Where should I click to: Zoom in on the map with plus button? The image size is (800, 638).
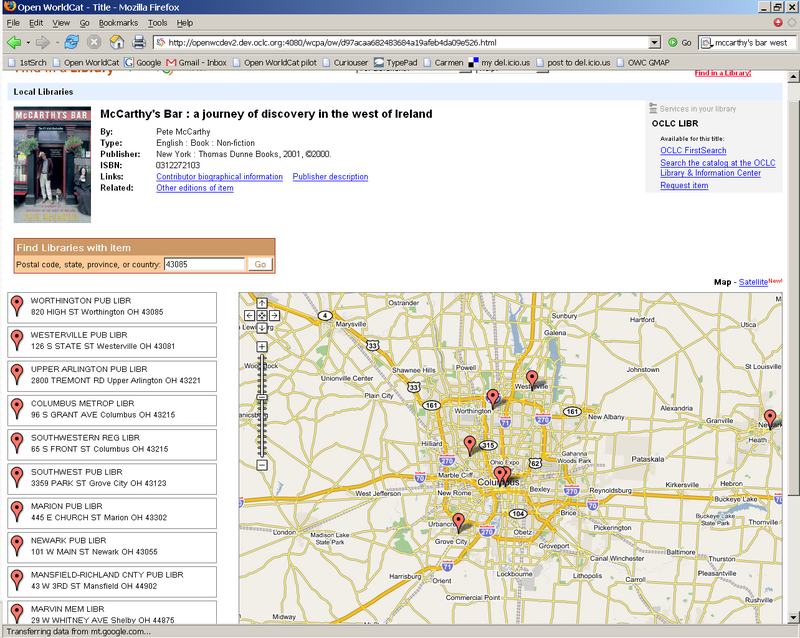coord(262,347)
